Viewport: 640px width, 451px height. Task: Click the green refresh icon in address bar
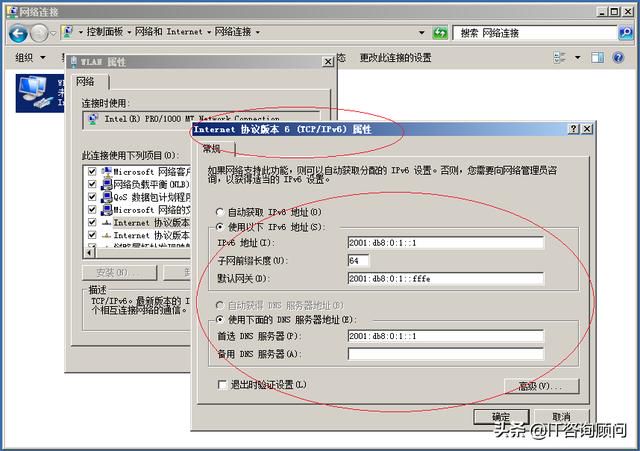[x=440, y=33]
